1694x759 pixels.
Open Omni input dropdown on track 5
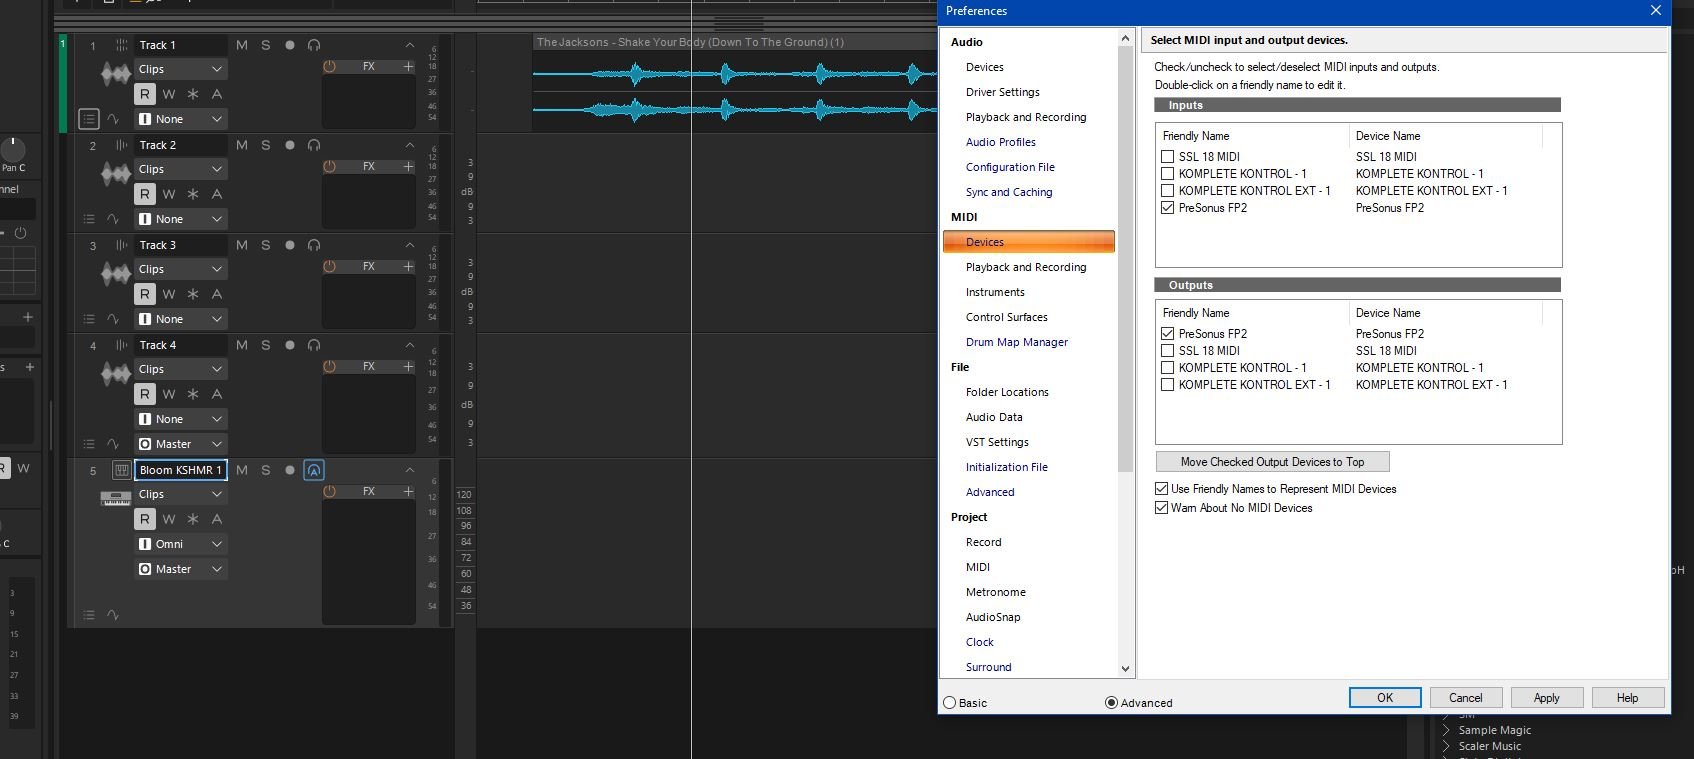pos(181,544)
